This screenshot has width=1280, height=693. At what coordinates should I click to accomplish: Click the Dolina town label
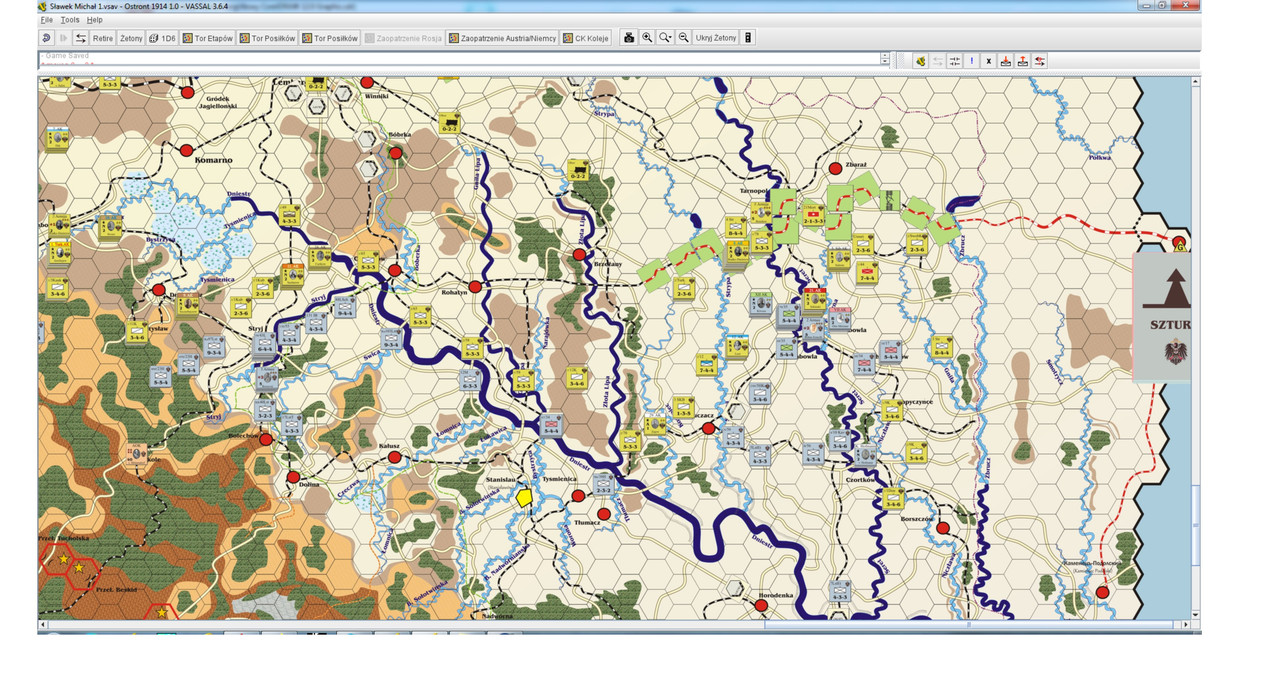[x=307, y=485]
